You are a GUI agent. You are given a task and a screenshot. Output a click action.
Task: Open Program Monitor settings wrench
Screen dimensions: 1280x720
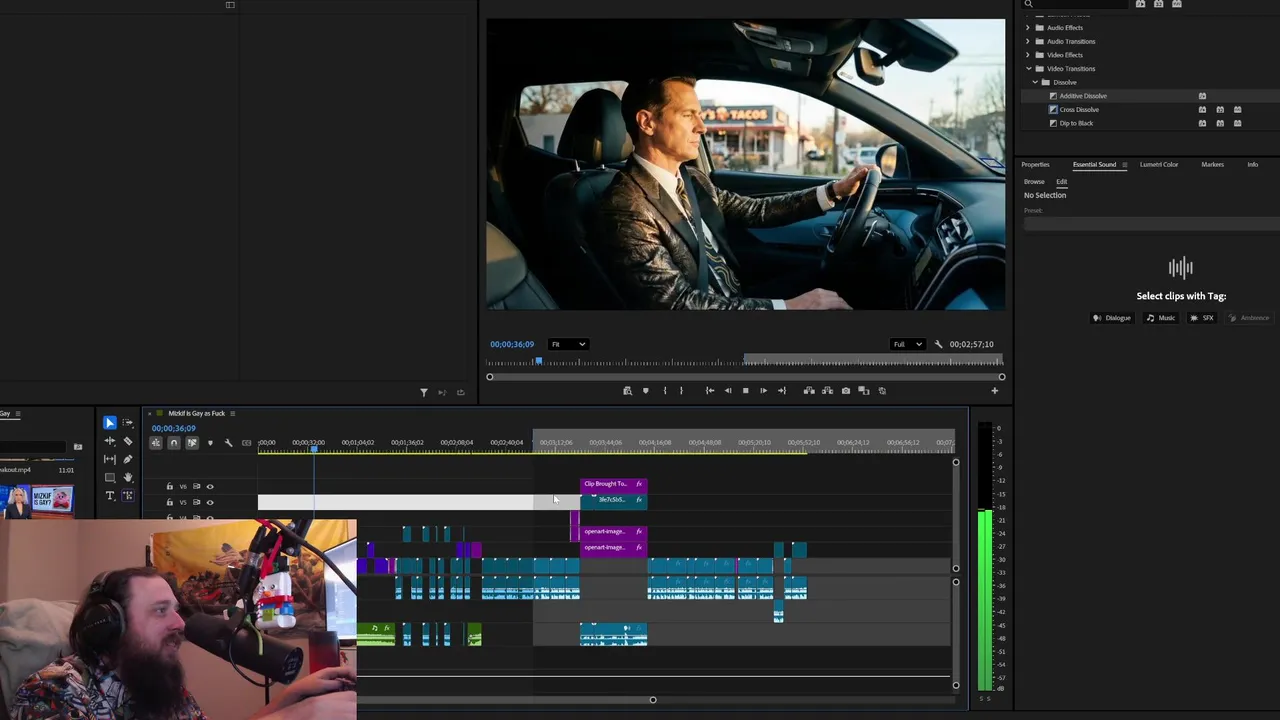(938, 344)
